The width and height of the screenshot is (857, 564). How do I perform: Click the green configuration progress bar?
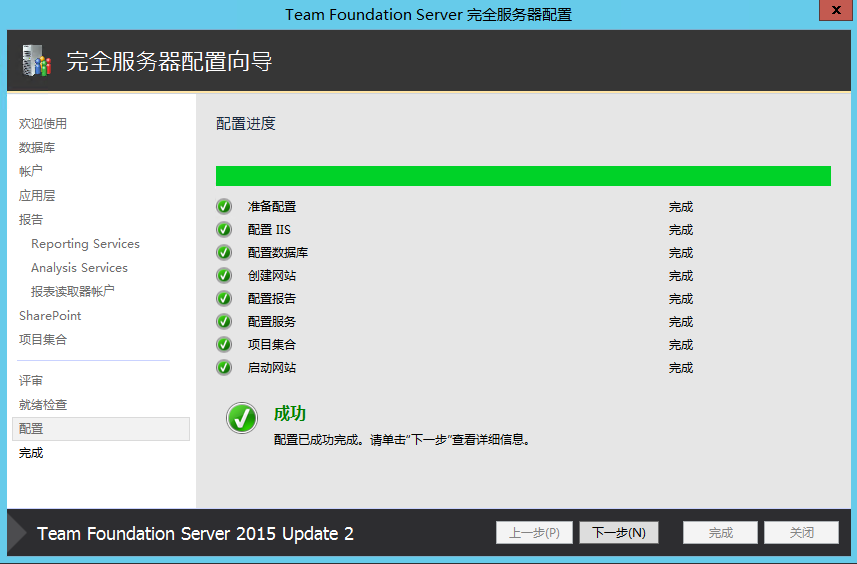(x=523, y=176)
